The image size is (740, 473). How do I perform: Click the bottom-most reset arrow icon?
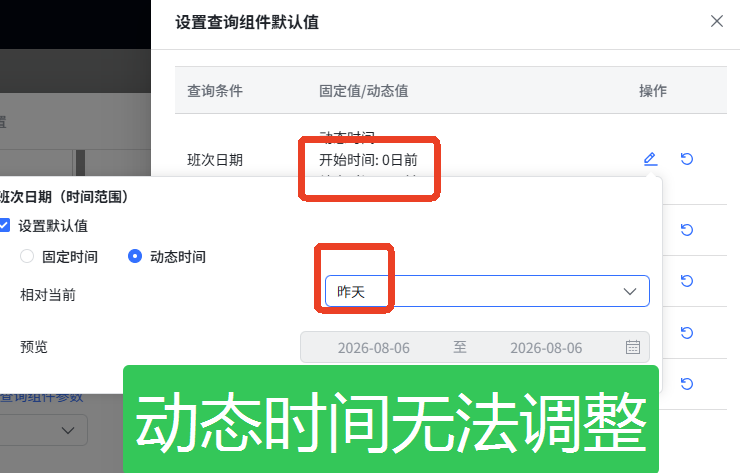[687, 384]
